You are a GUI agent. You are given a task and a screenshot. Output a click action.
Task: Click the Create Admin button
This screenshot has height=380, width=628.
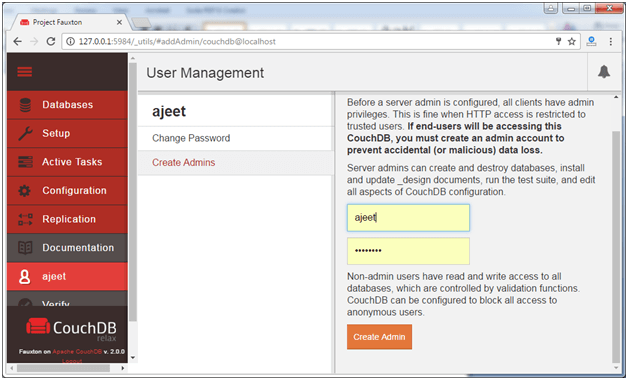(379, 337)
